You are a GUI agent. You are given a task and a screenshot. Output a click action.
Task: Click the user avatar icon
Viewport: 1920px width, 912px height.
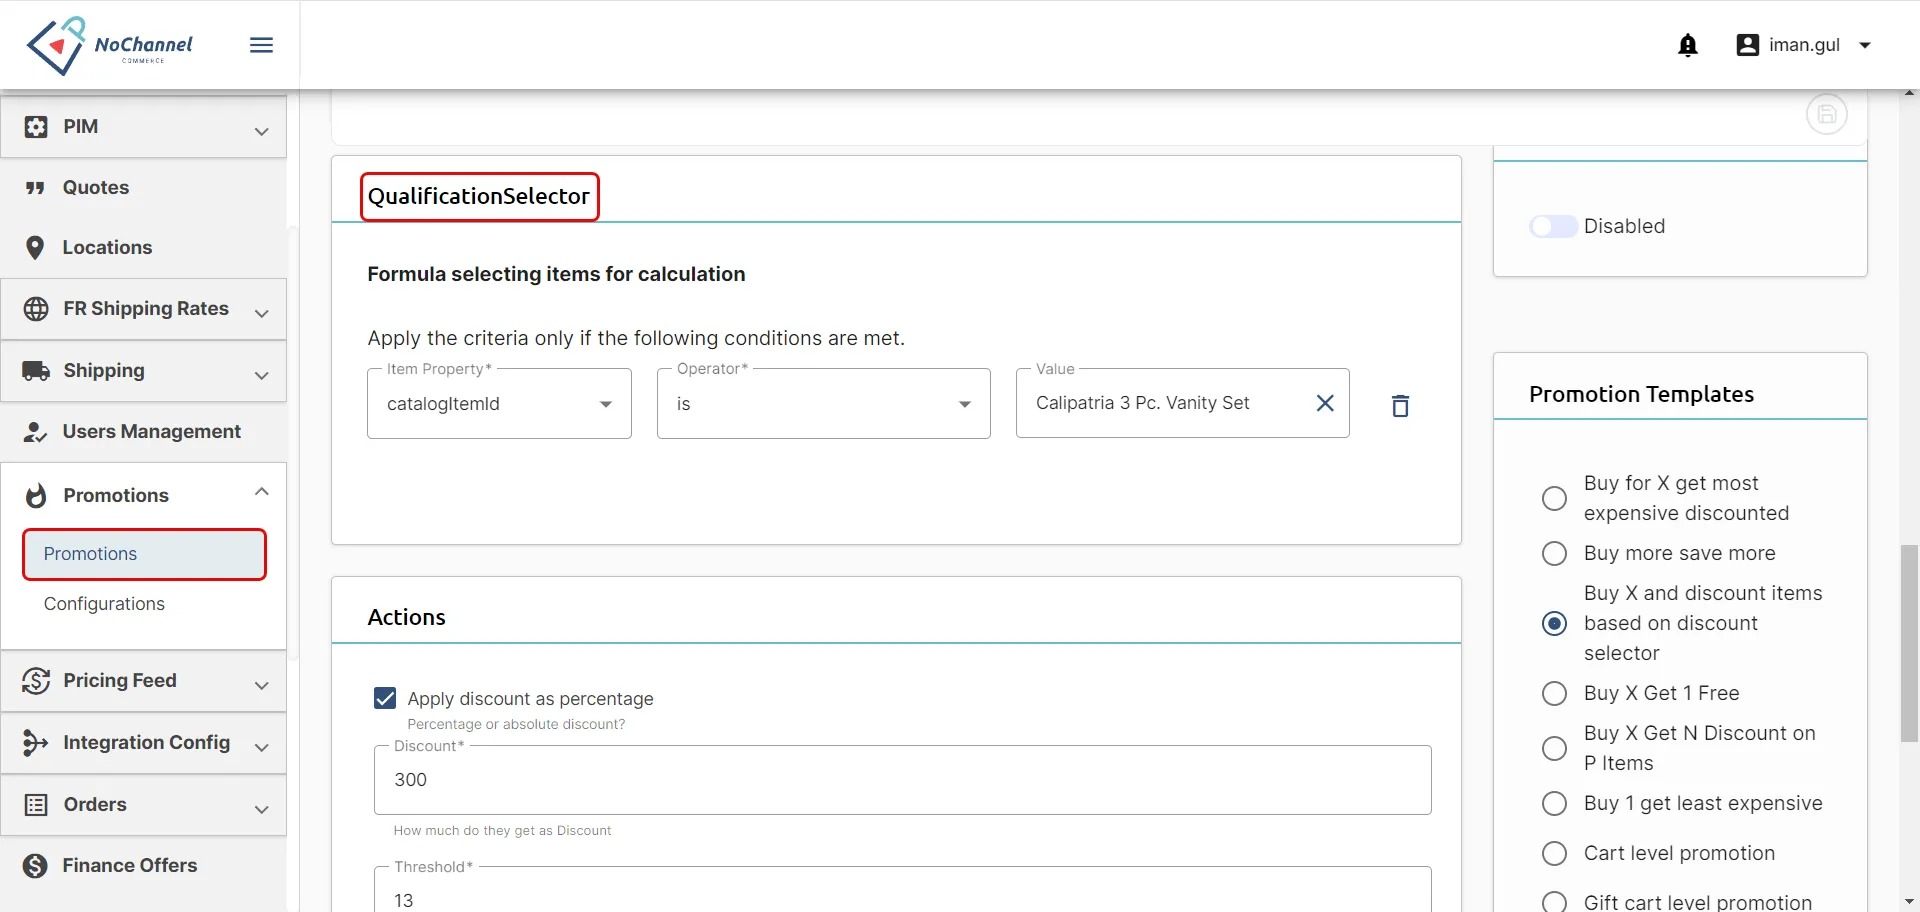tap(1747, 45)
